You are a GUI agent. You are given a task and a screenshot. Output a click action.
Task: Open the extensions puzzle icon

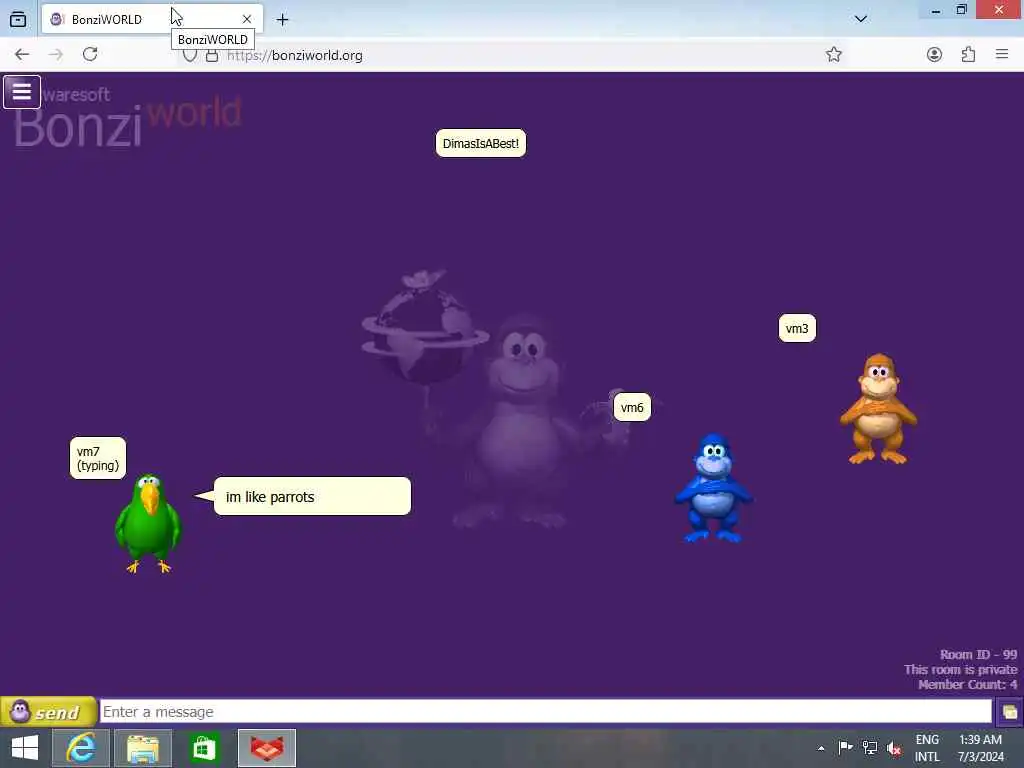(968, 55)
